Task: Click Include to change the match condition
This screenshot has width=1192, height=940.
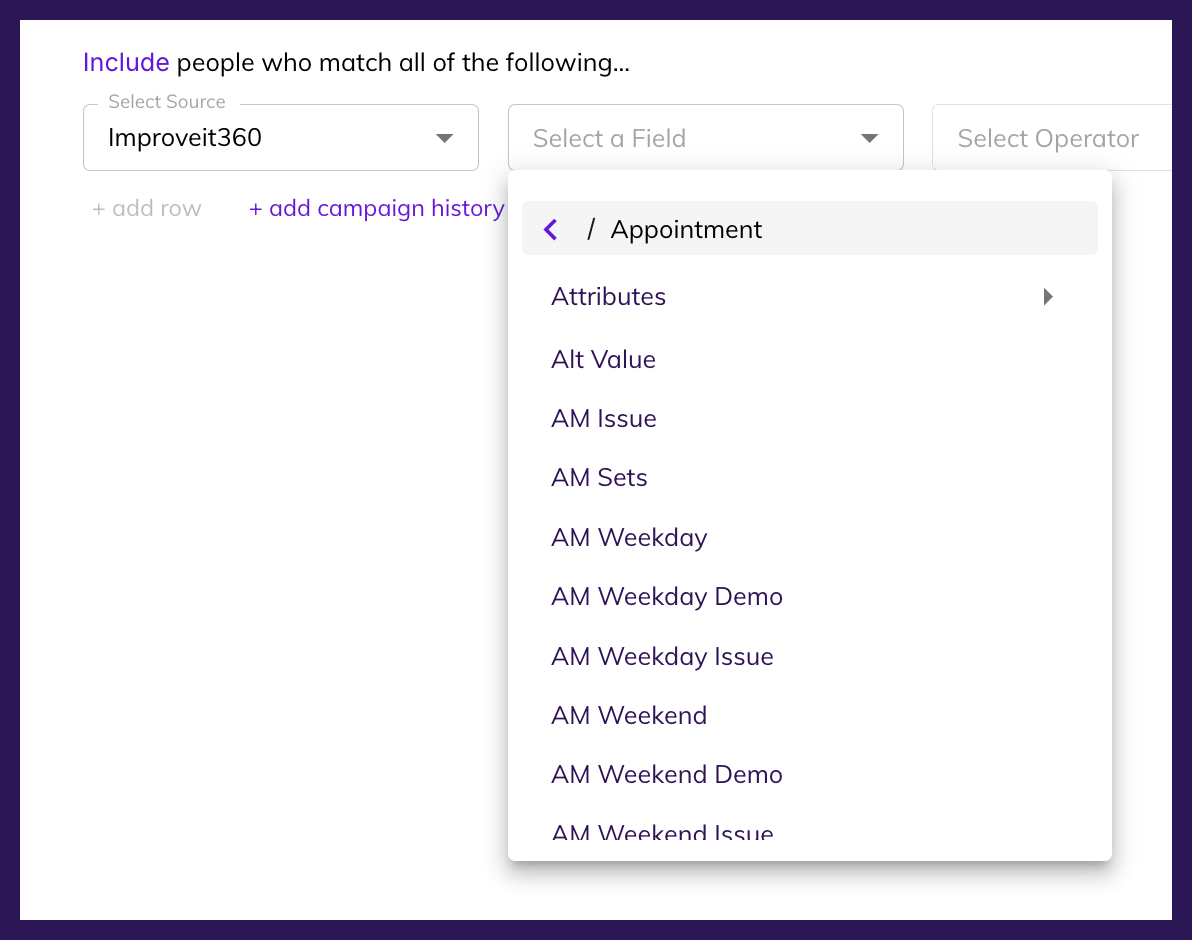Action: (x=126, y=62)
